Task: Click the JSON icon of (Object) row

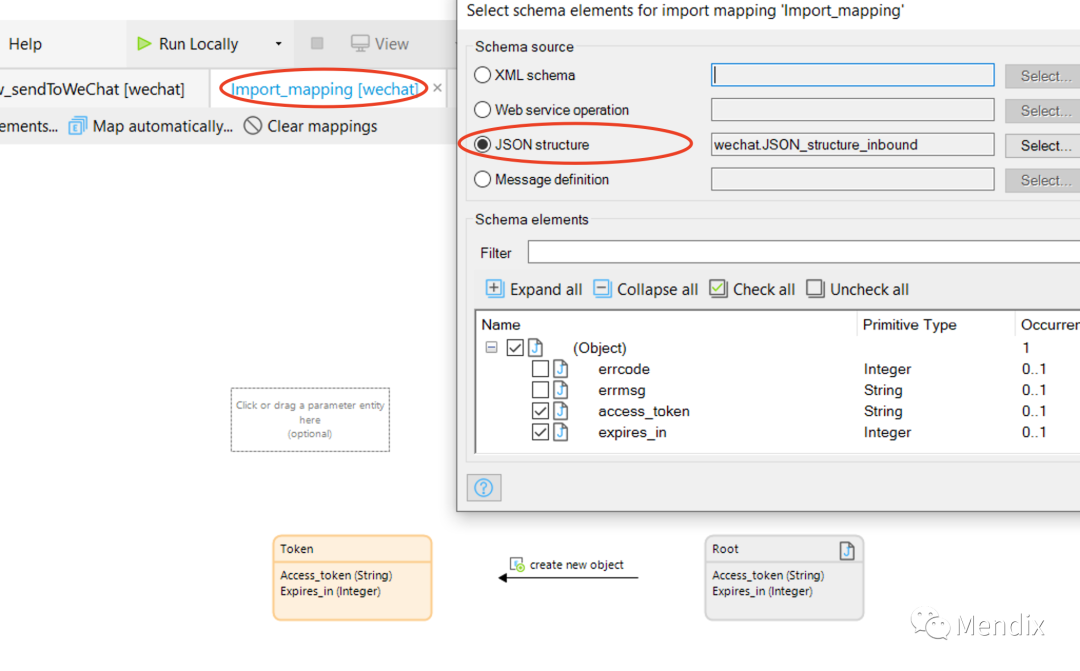Action: click(x=536, y=348)
